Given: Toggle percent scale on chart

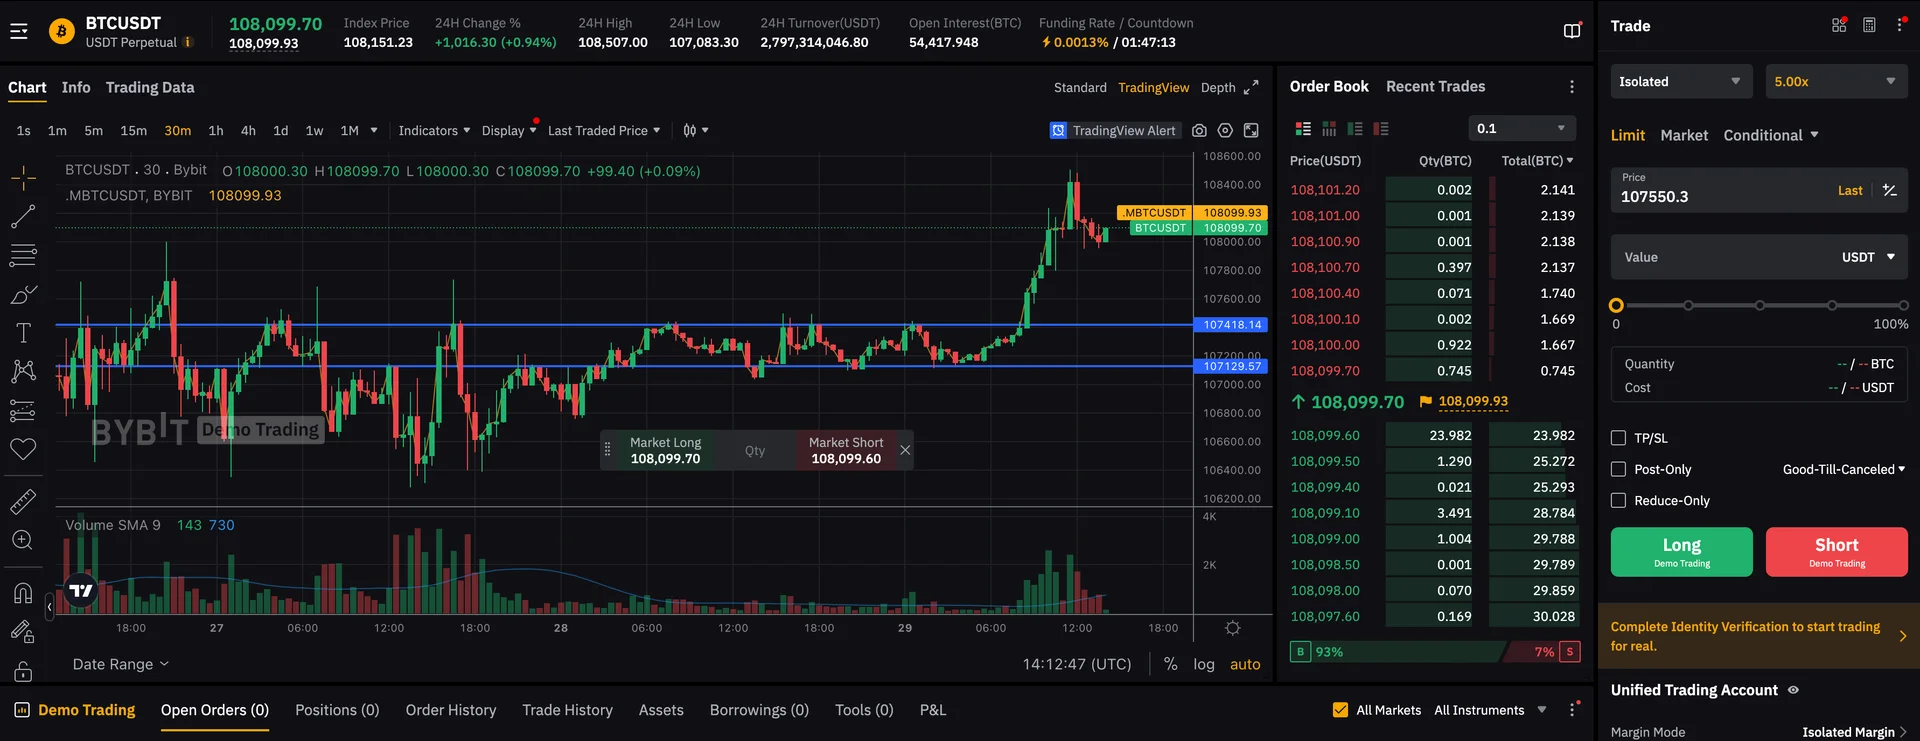Looking at the screenshot, I should (1170, 664).
